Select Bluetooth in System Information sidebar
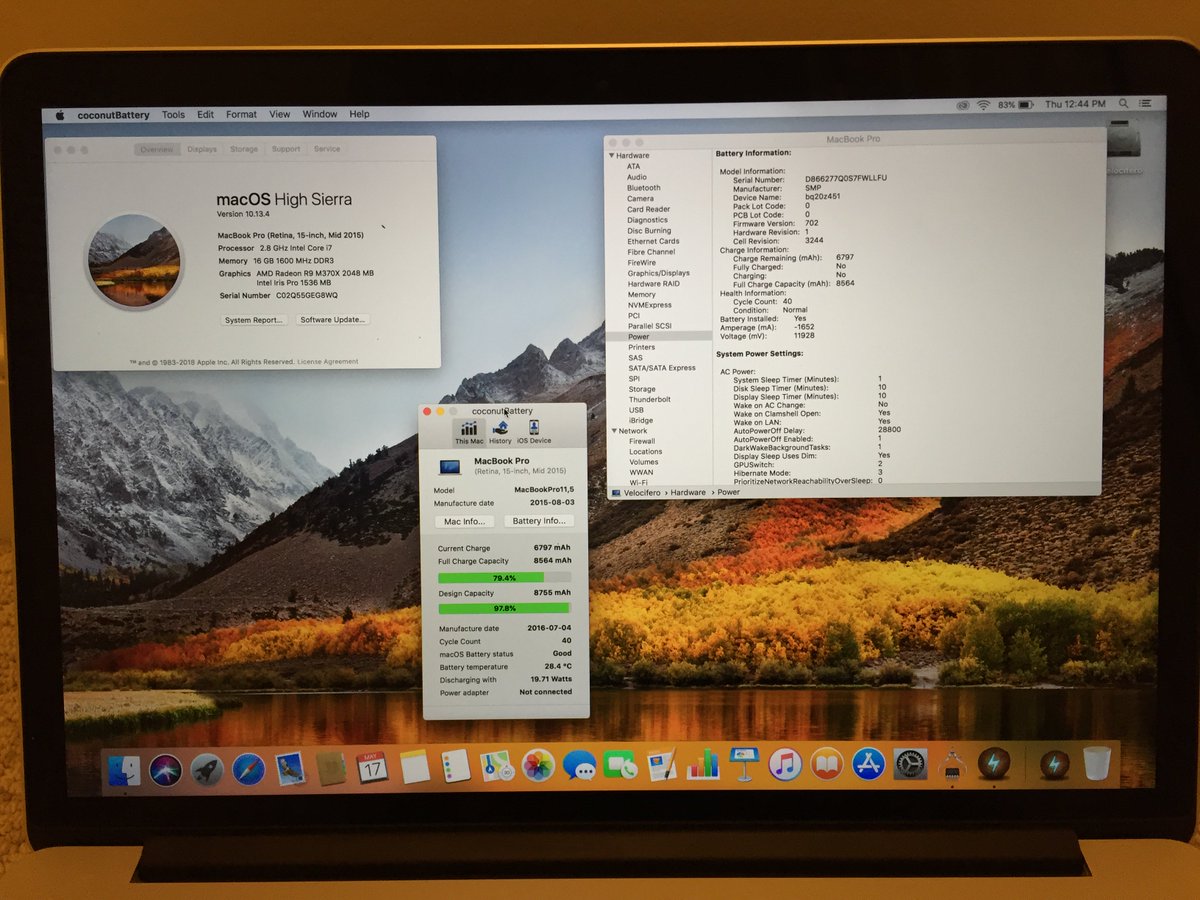The width and height of the screenshot is (1200, 900). (644, 188)
